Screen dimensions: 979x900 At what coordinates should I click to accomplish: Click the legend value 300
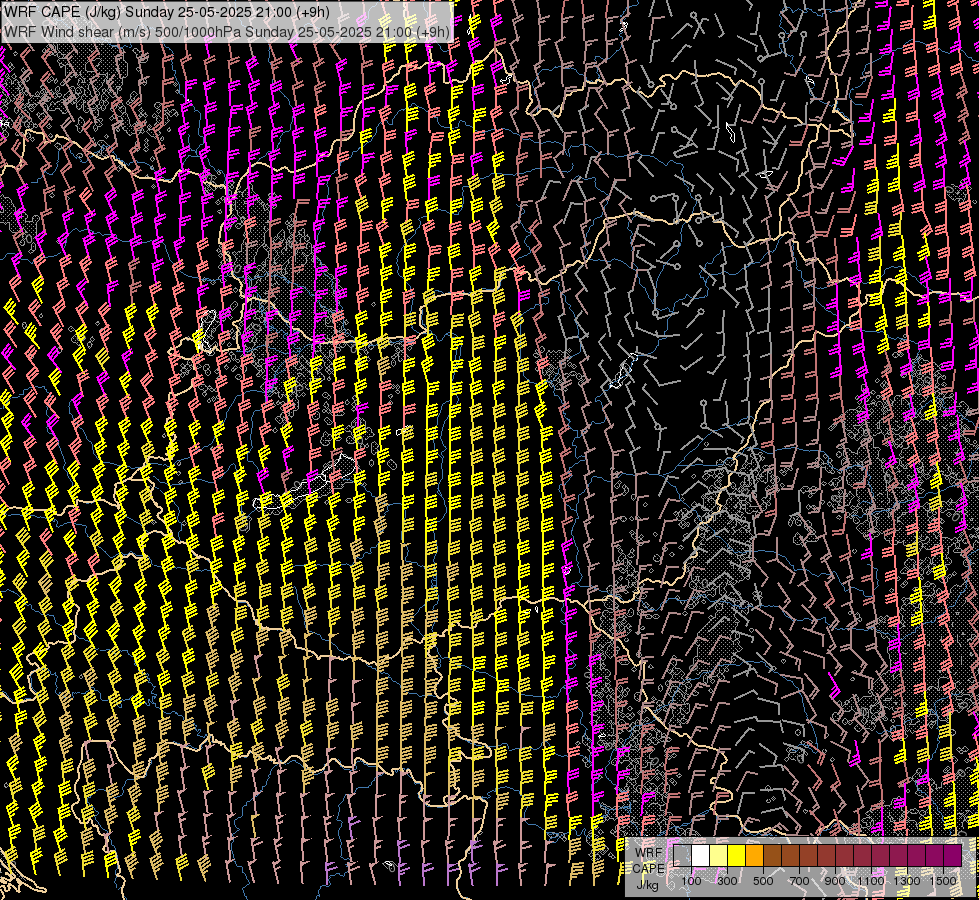(727, 881)
